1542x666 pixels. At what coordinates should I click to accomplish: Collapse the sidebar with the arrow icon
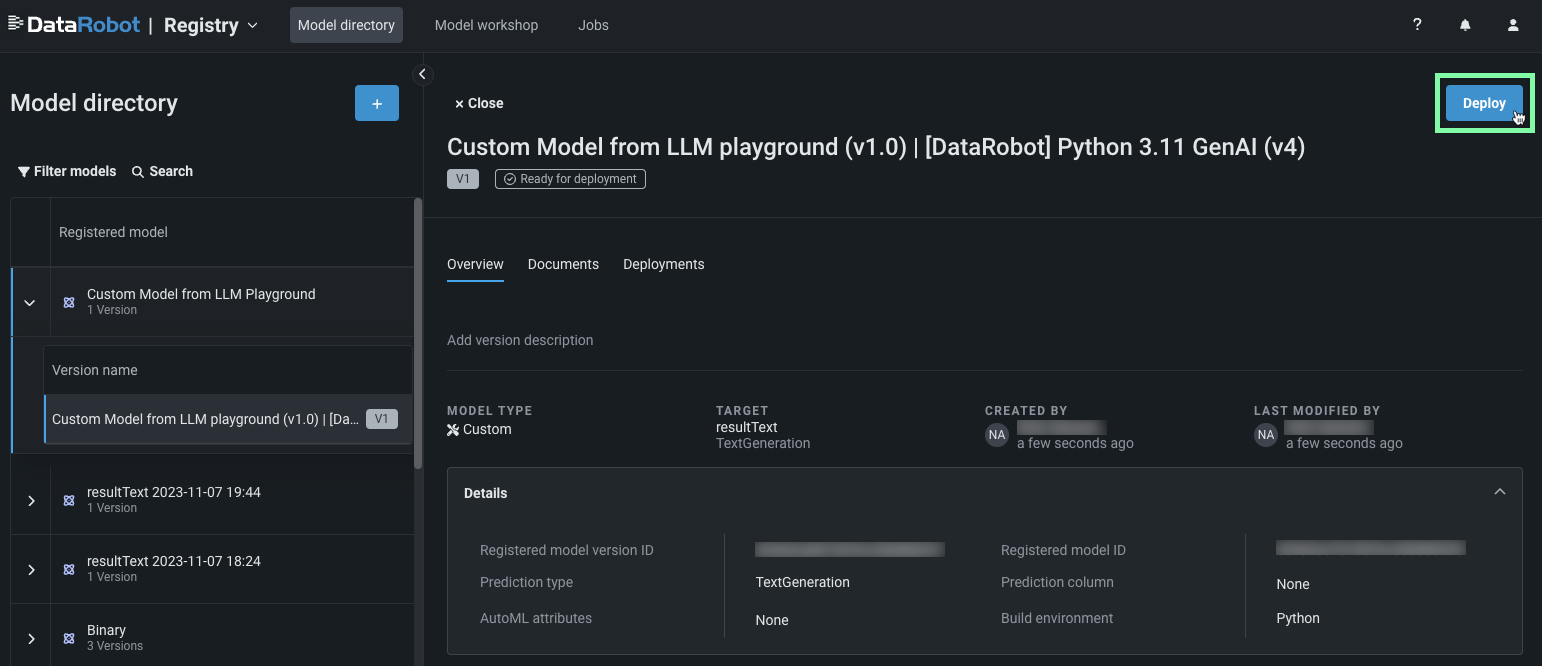(x=422, y=74)
